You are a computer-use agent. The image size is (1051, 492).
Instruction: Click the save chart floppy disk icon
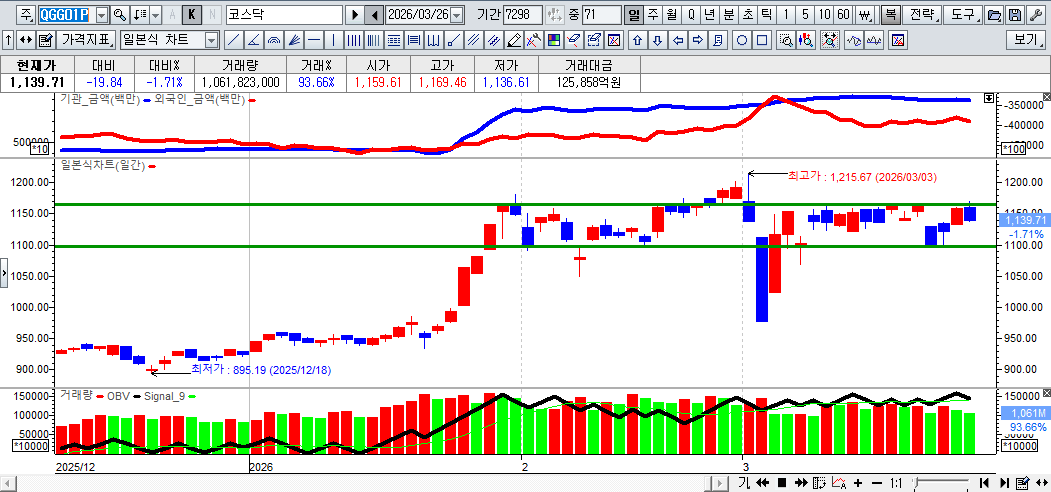point(1015,16)
